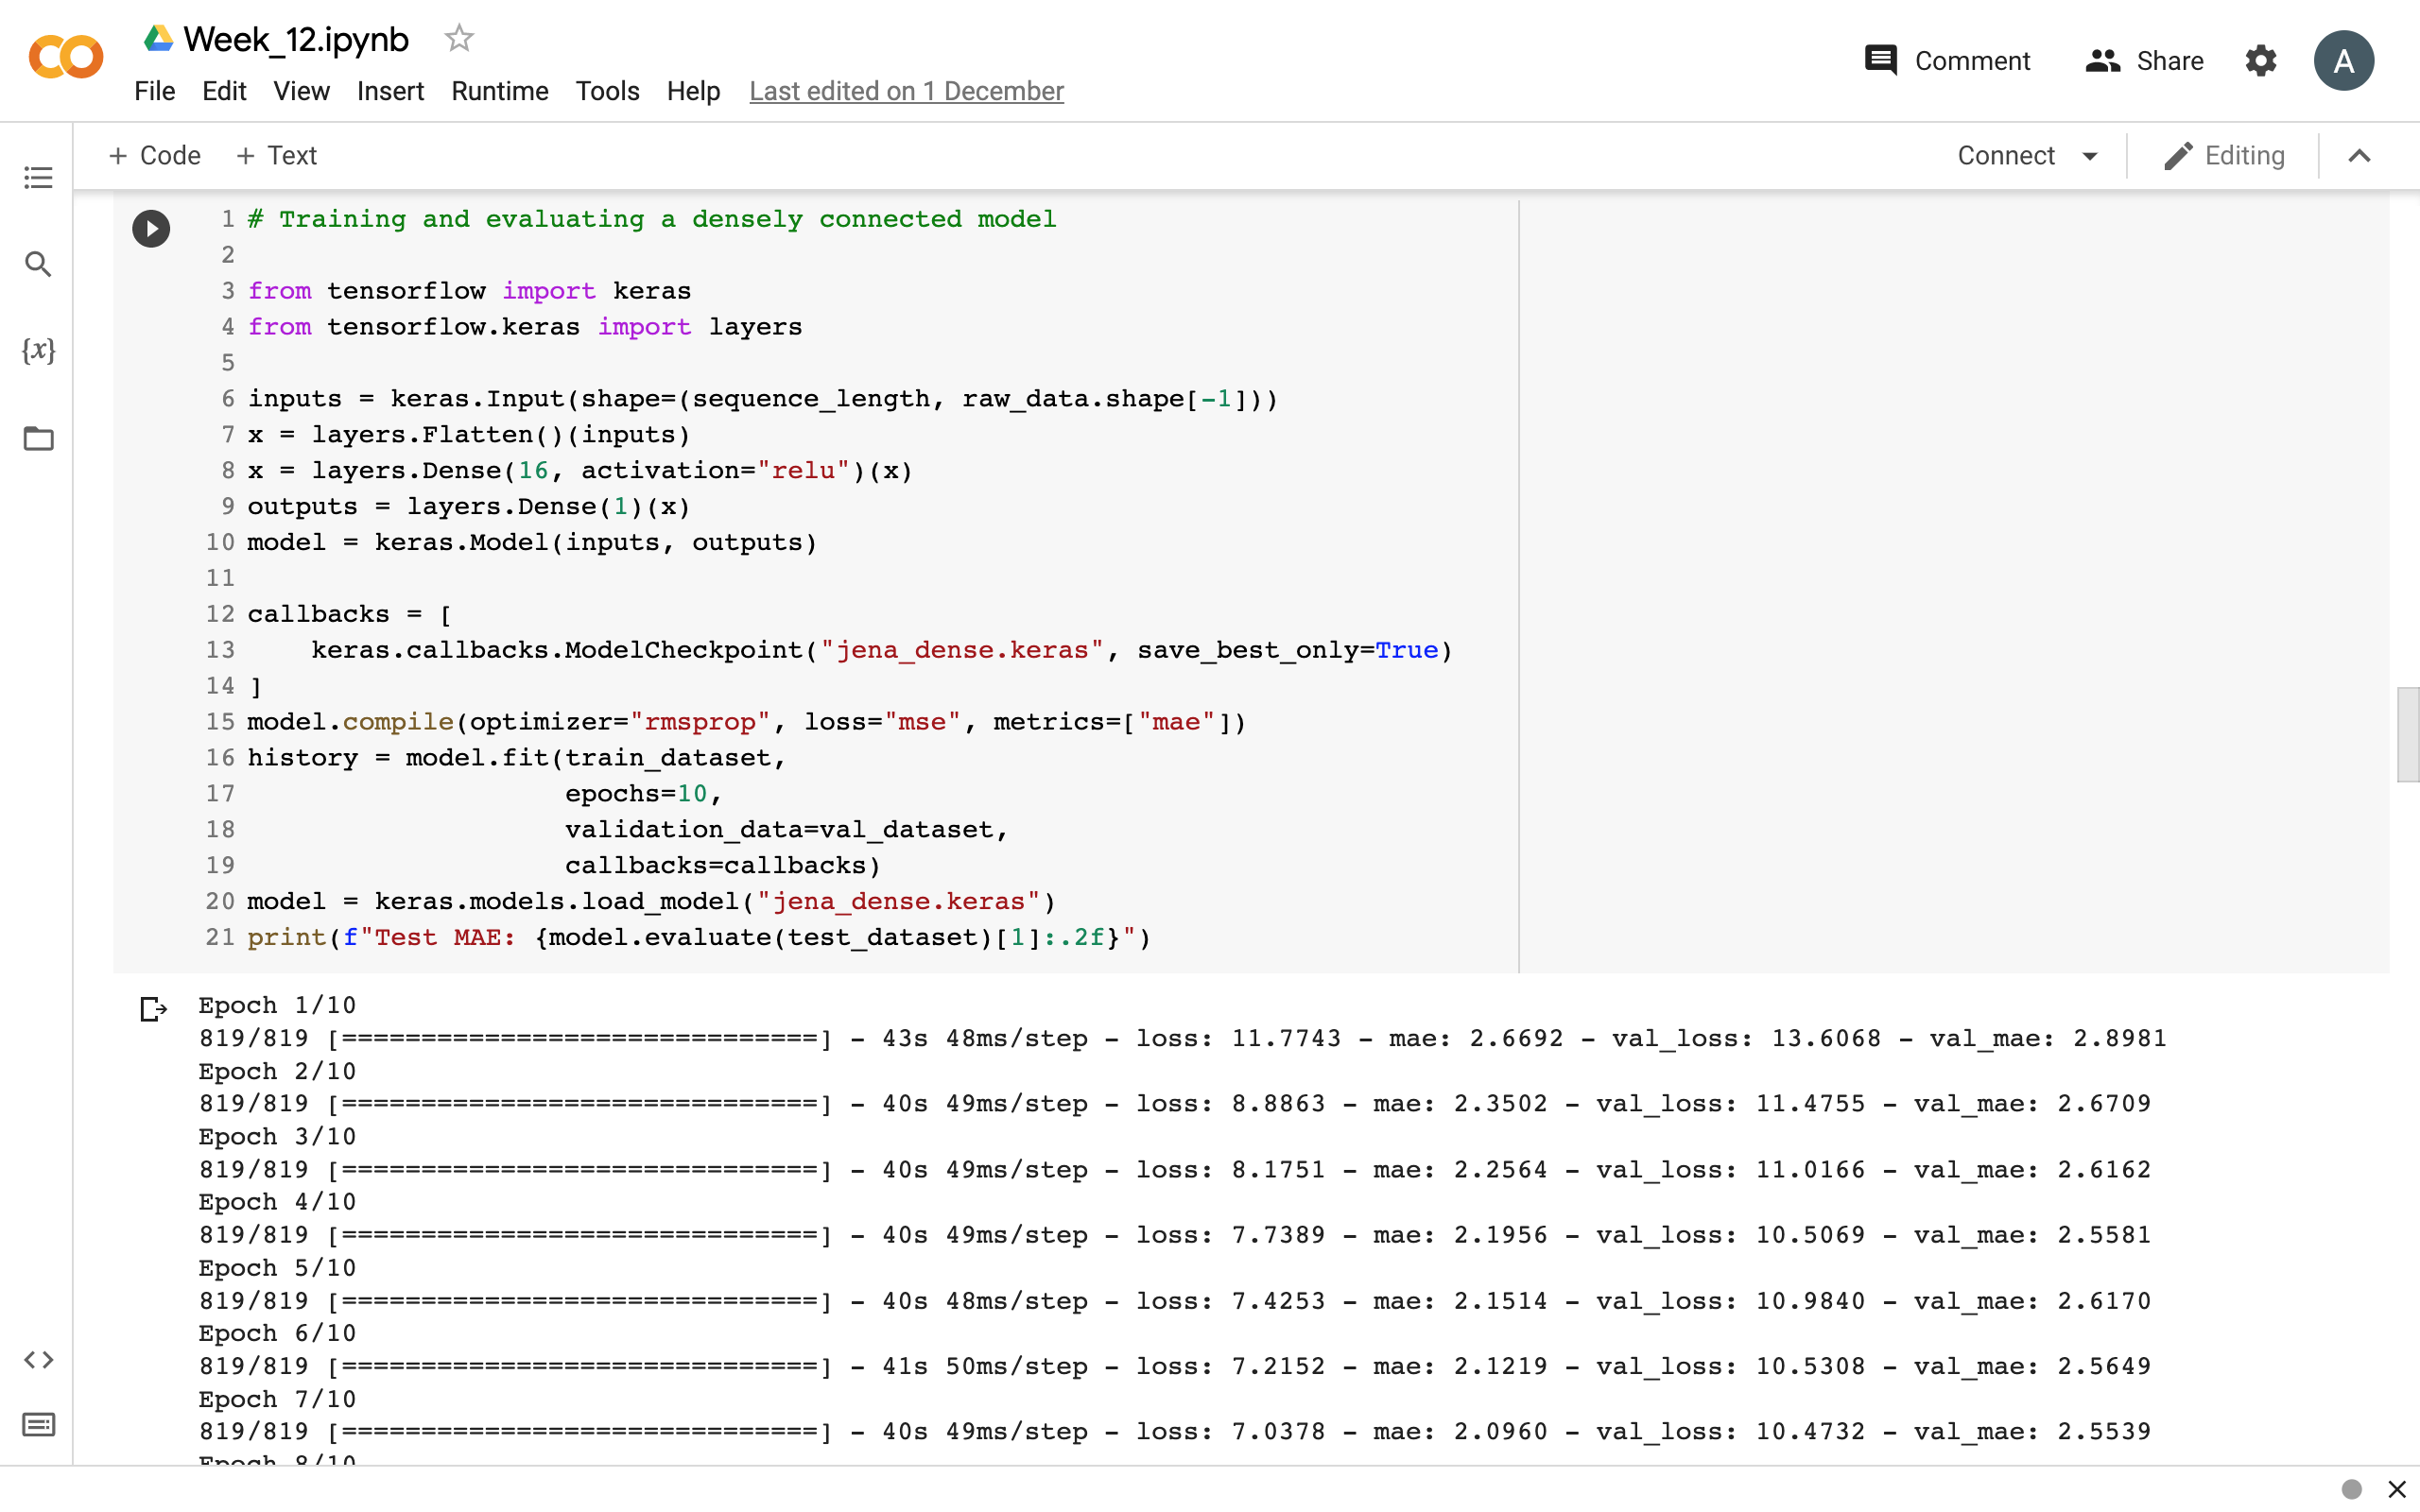
Task: Add a new Code cell
Action: pyautogui.click(x=154, y=155)
